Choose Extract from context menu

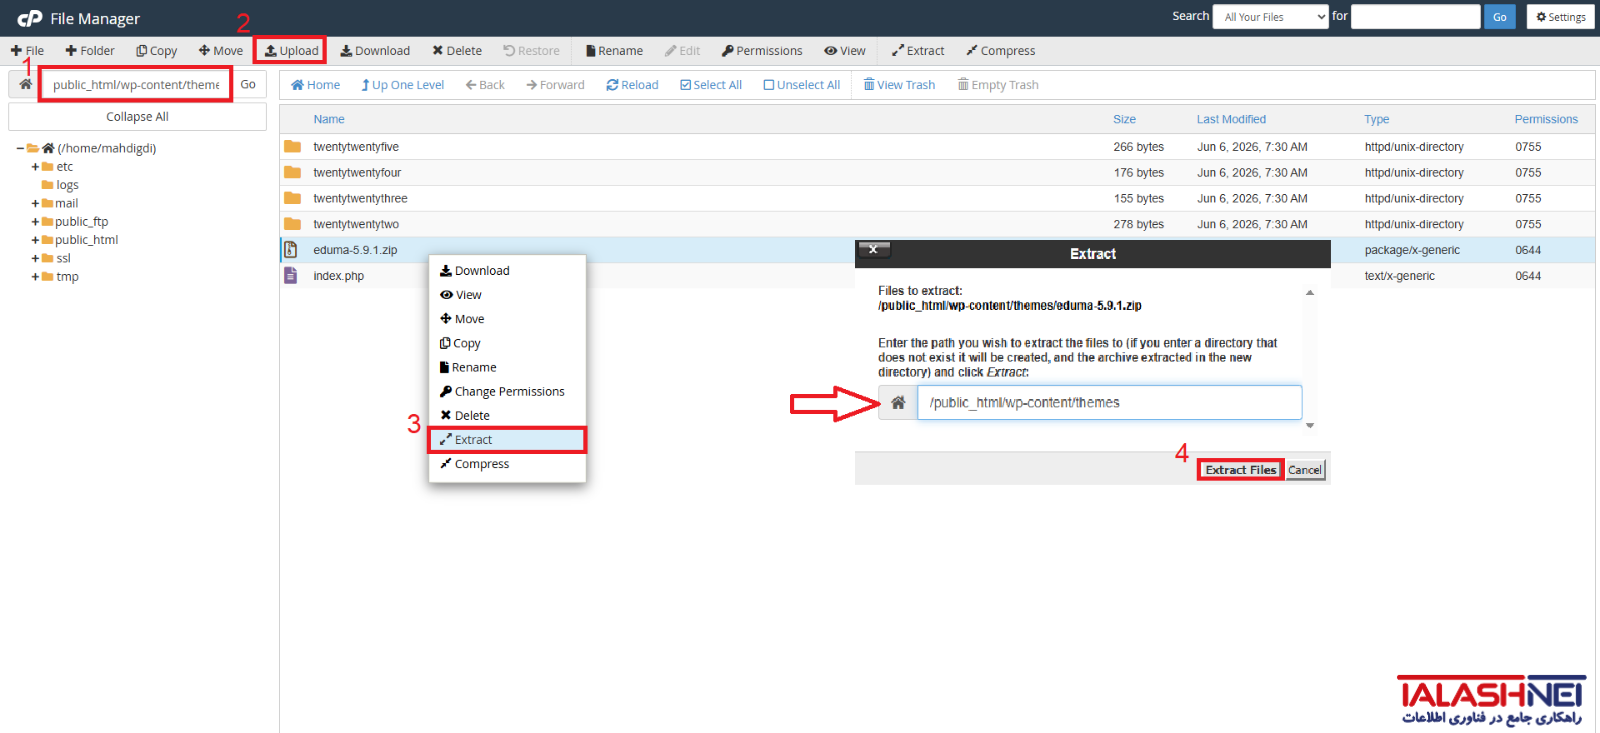pyautogui.click(x=507, y=440)
